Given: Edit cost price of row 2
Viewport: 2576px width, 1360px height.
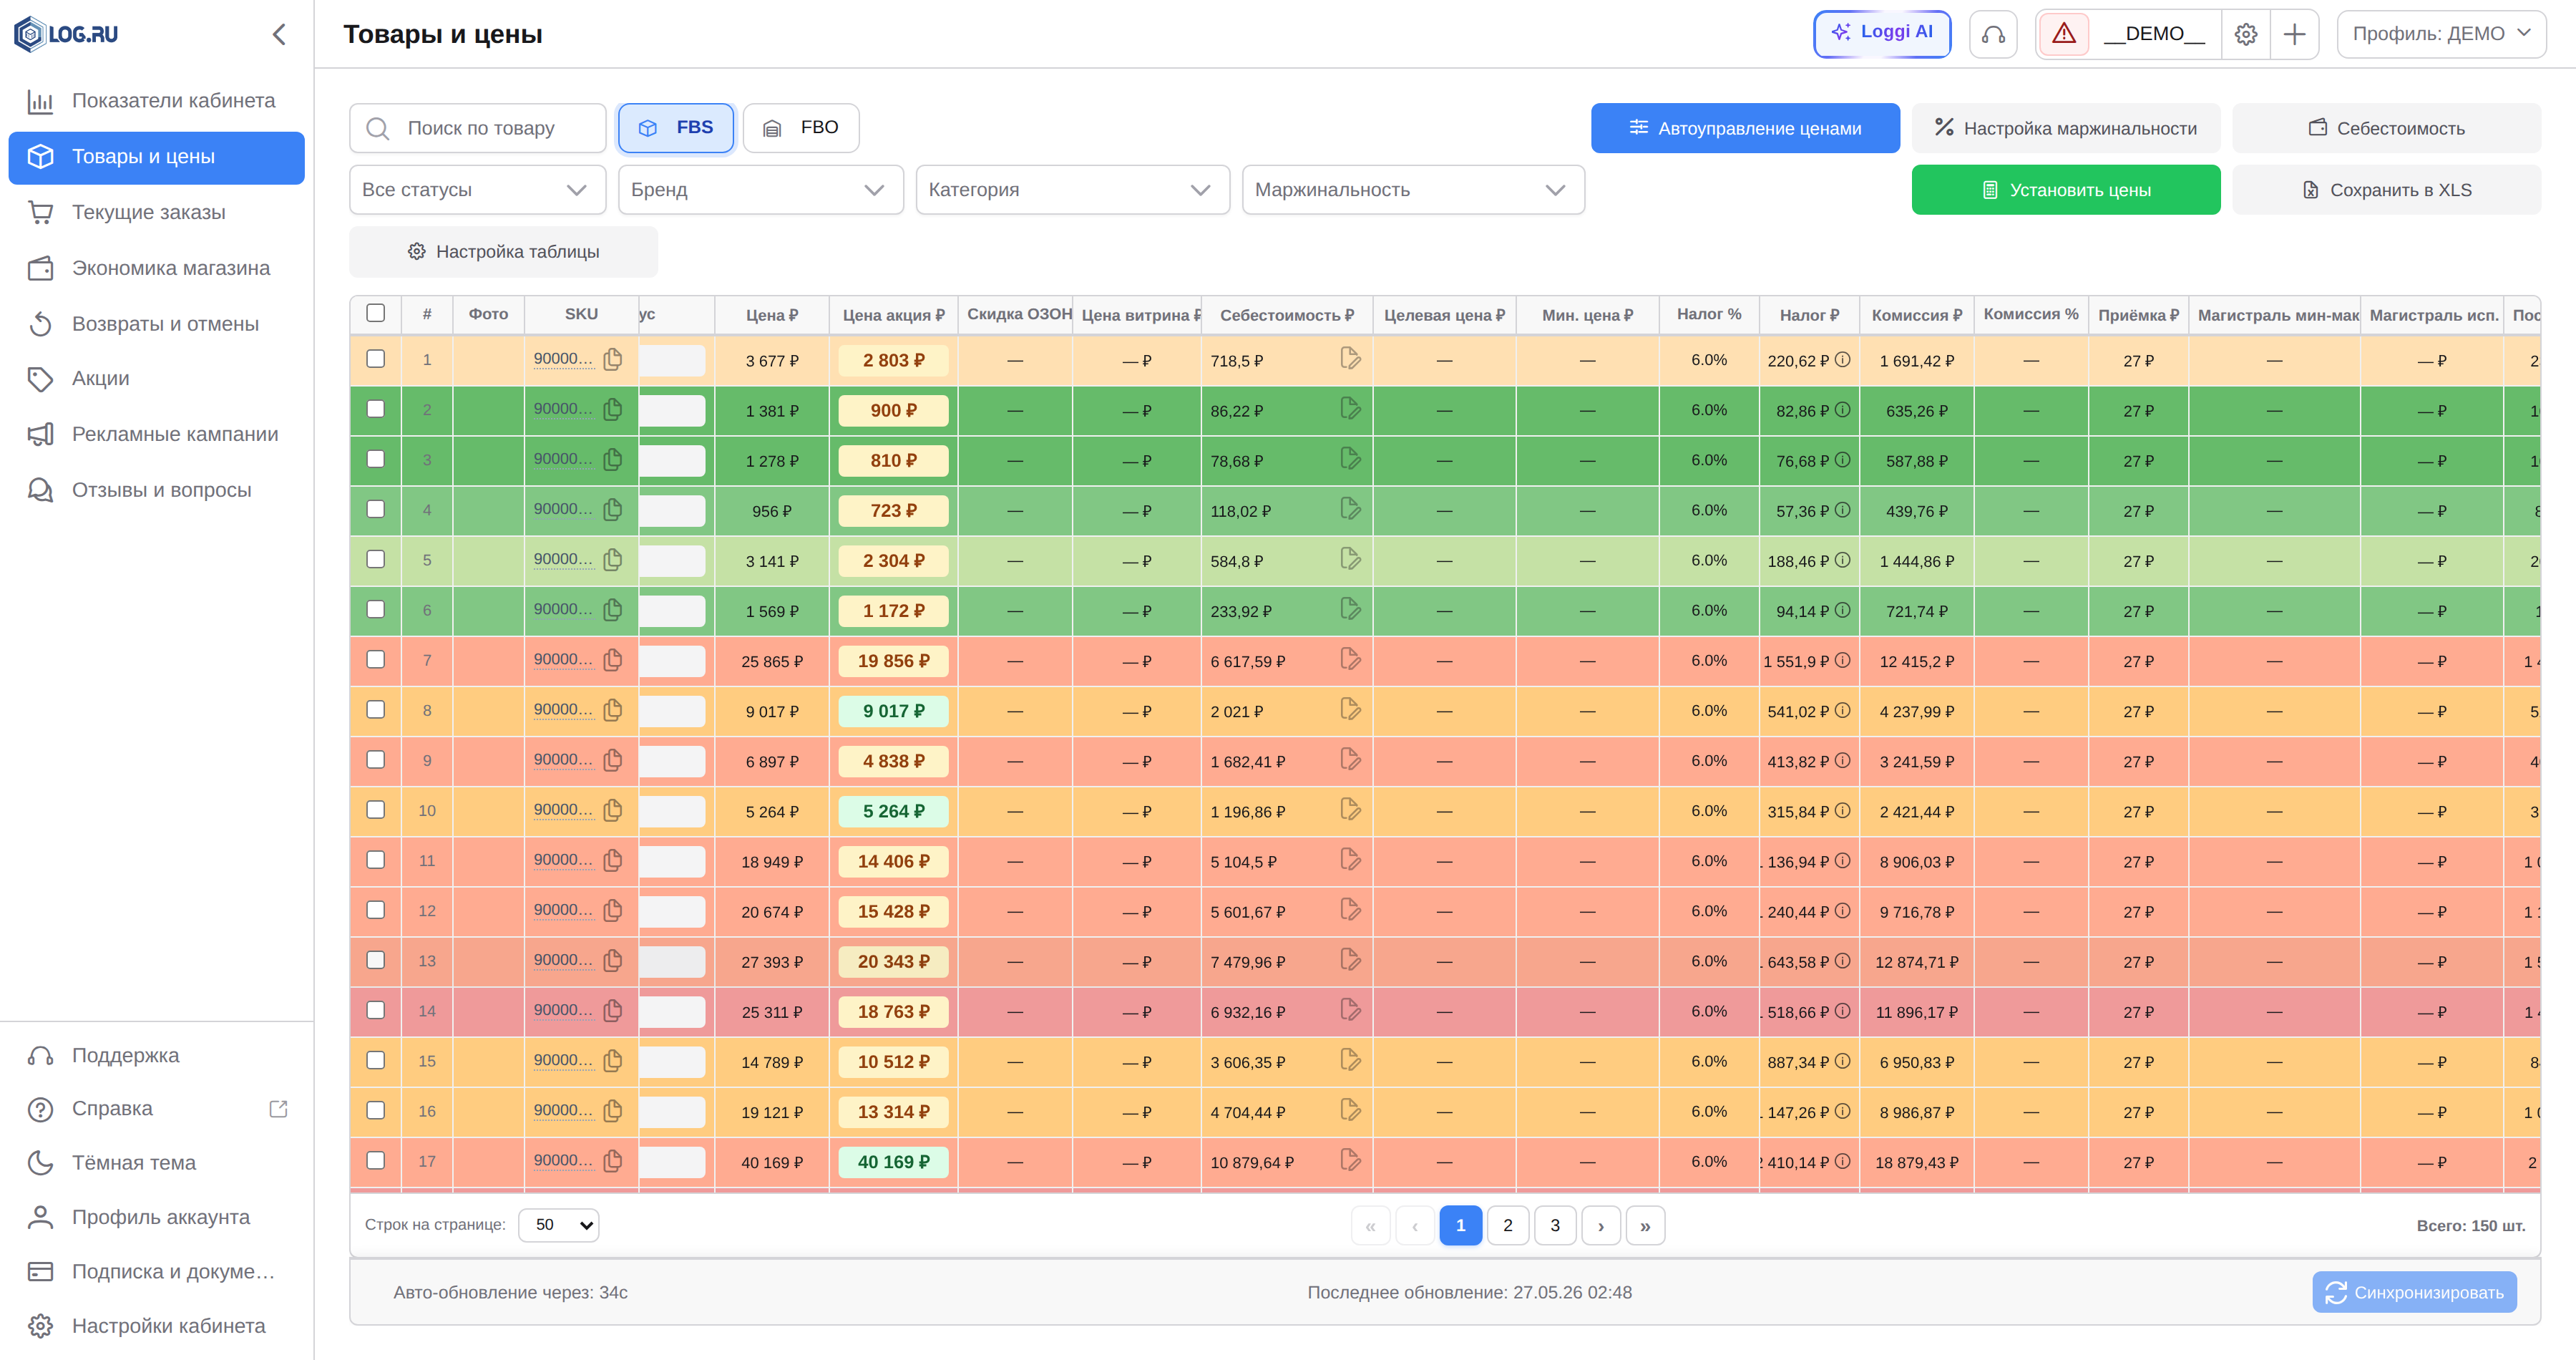Looking at the screenshot, I should (1350, 409).
